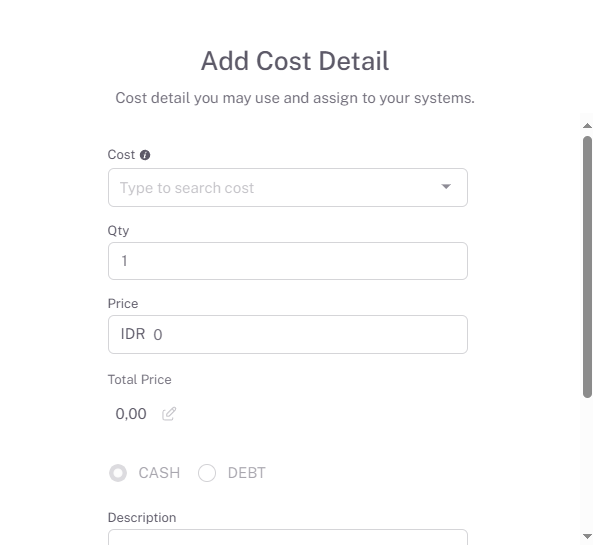The height and width of the screenshot is (545, 593).
Task: Click the IDR currency prefix
Action: (x=133, y=334)
